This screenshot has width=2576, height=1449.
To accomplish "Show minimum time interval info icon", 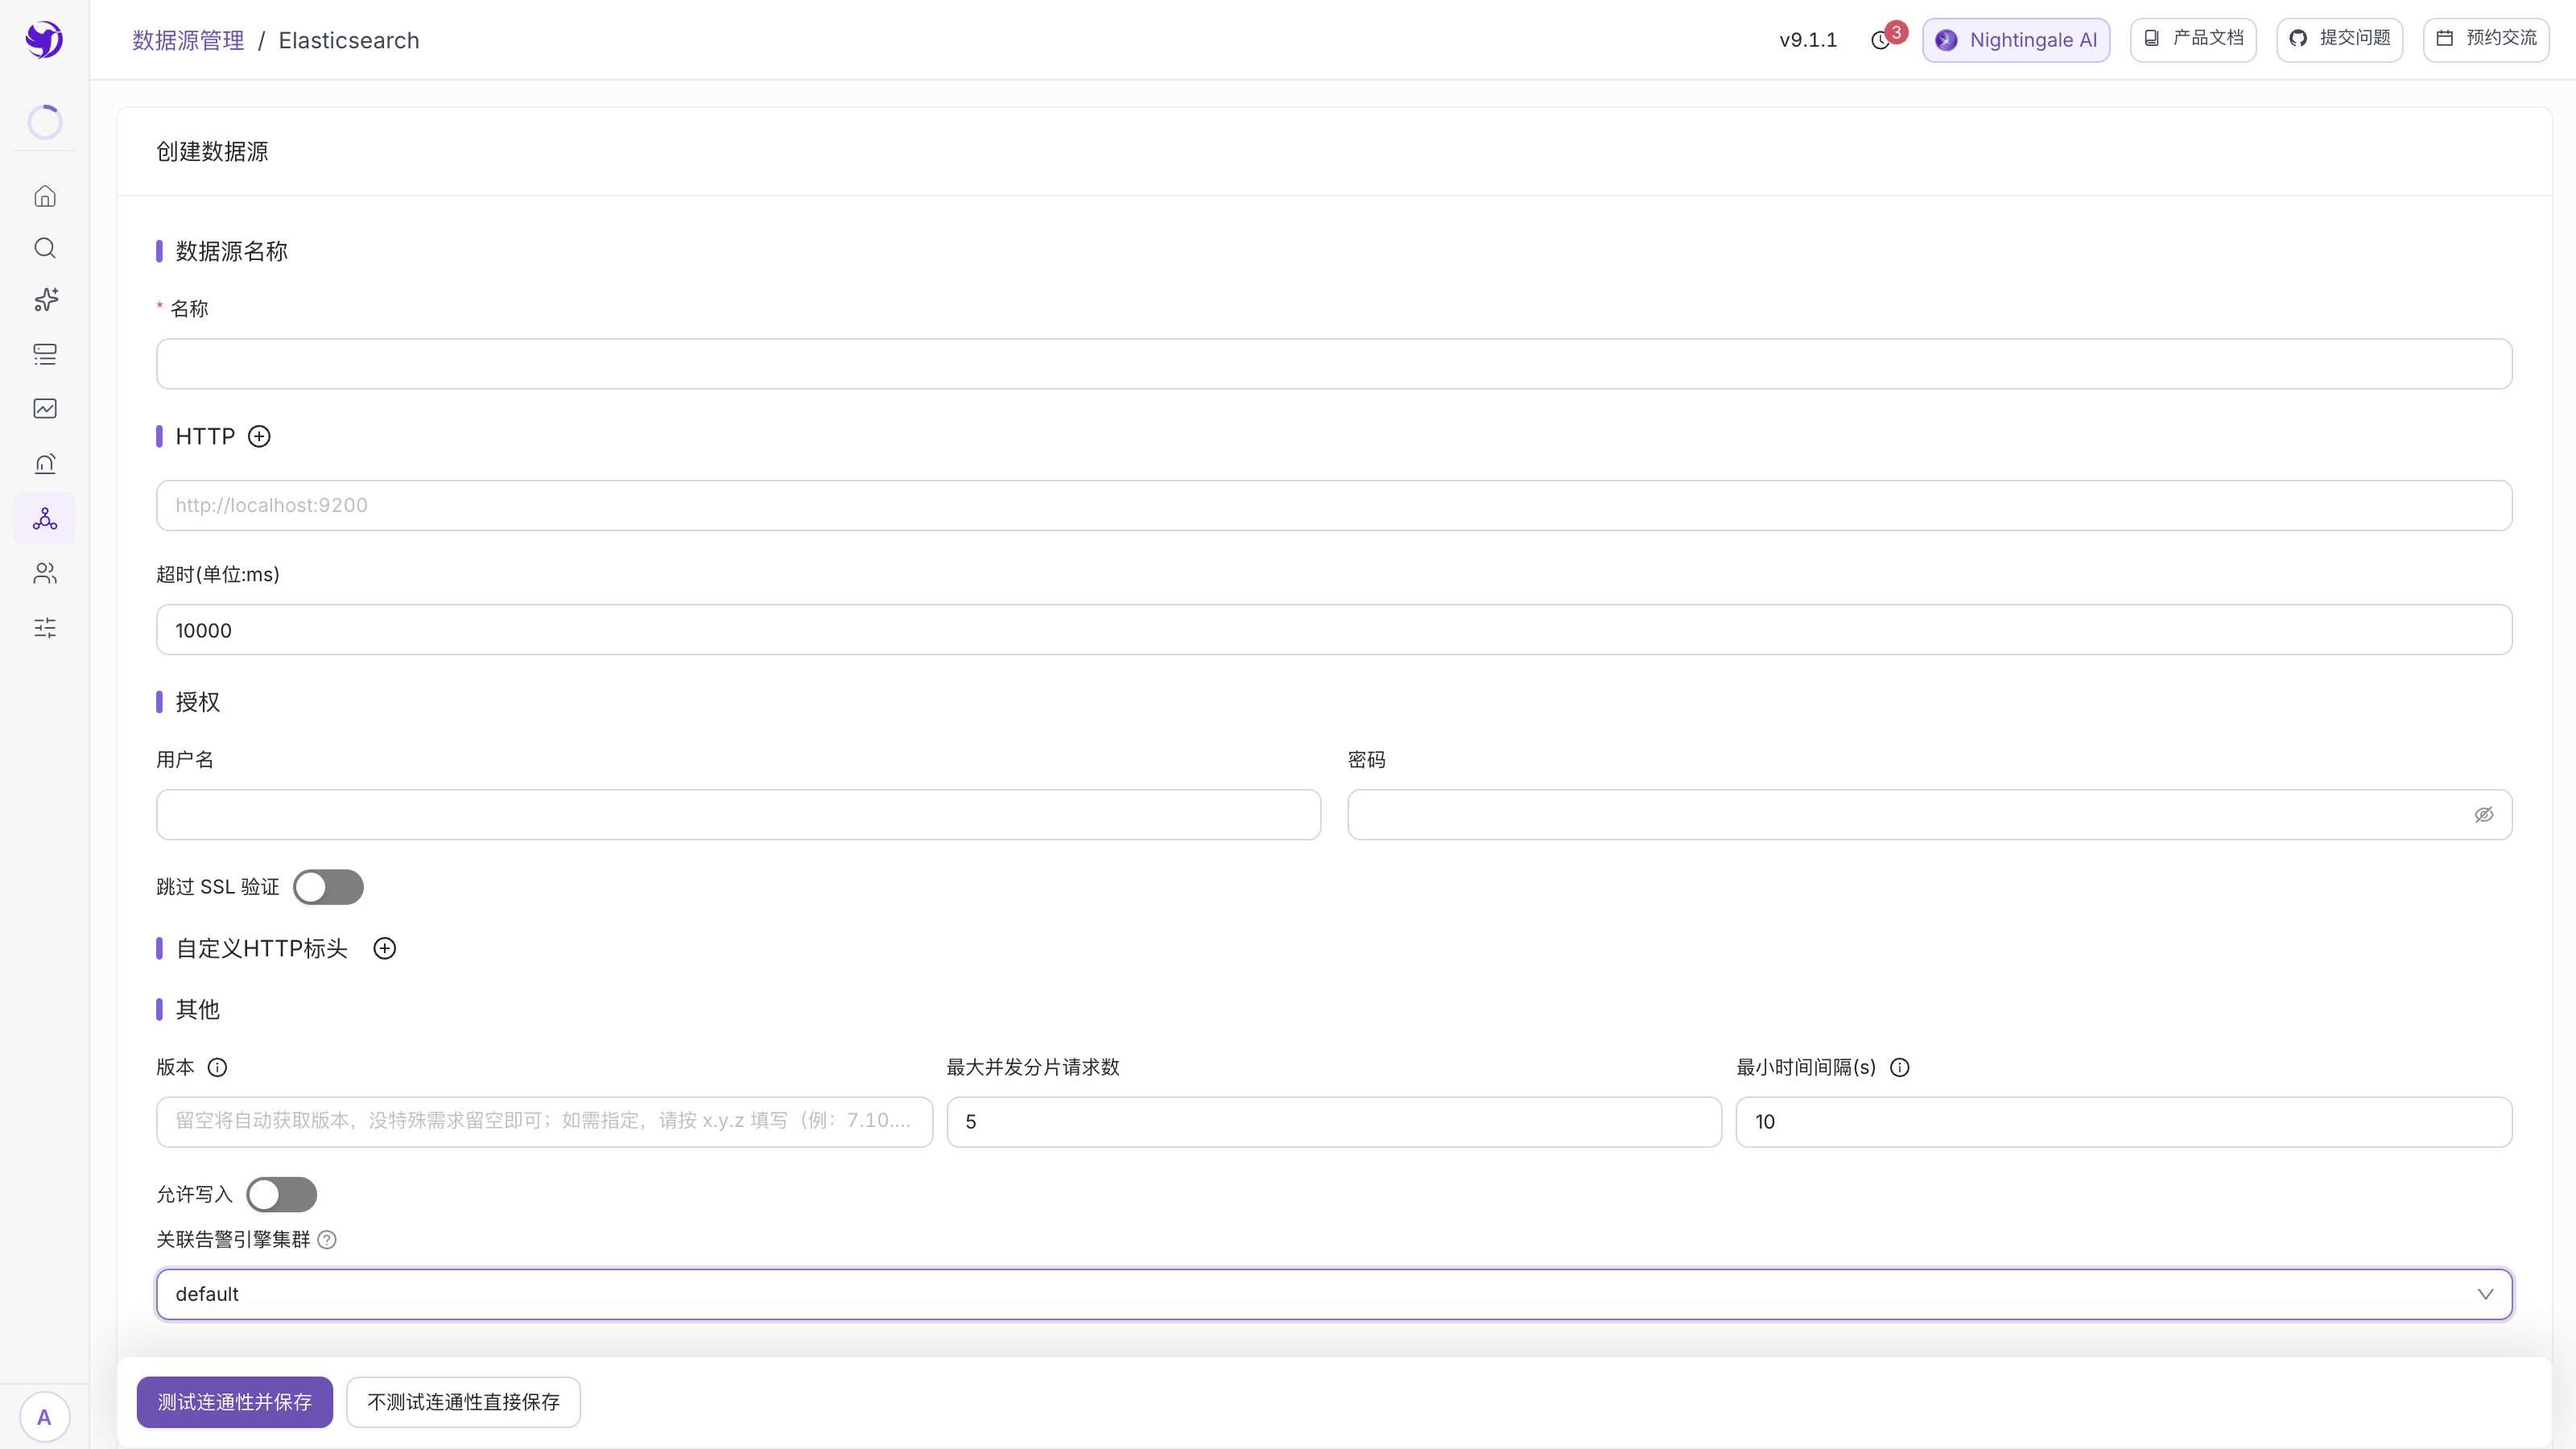I will pos(1900,1067).
